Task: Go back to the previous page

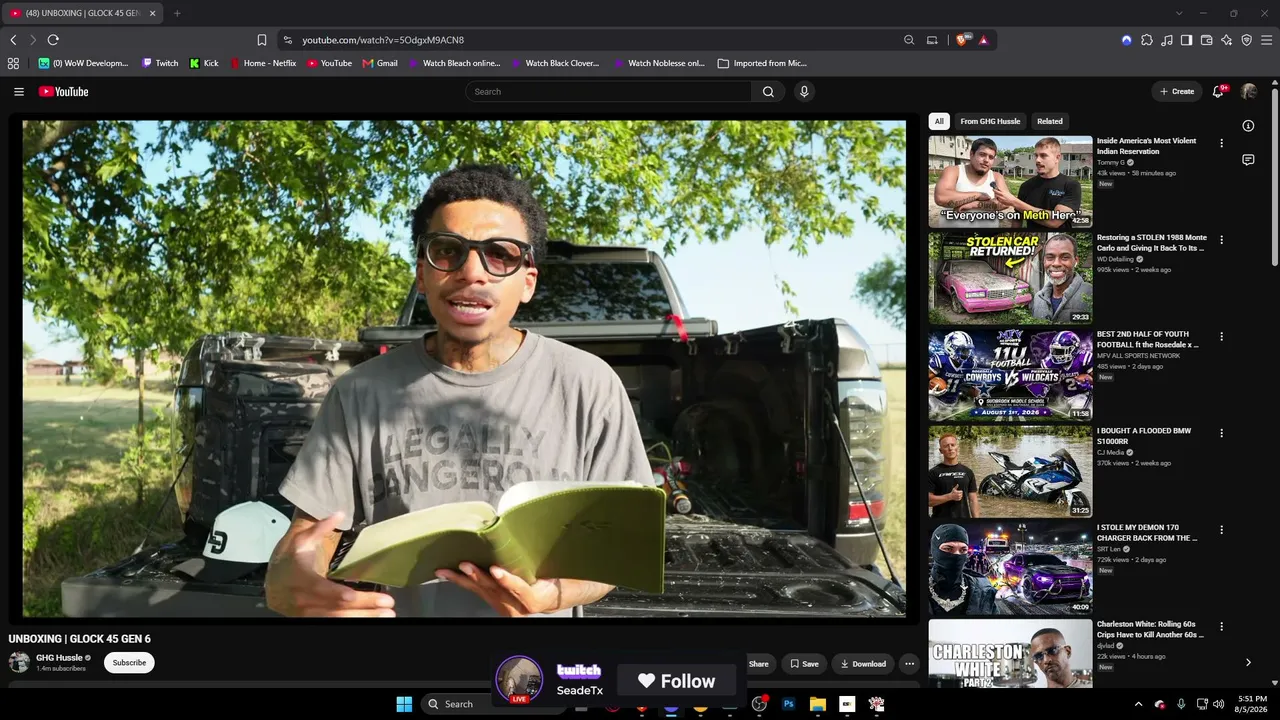Action: (13, 40)
